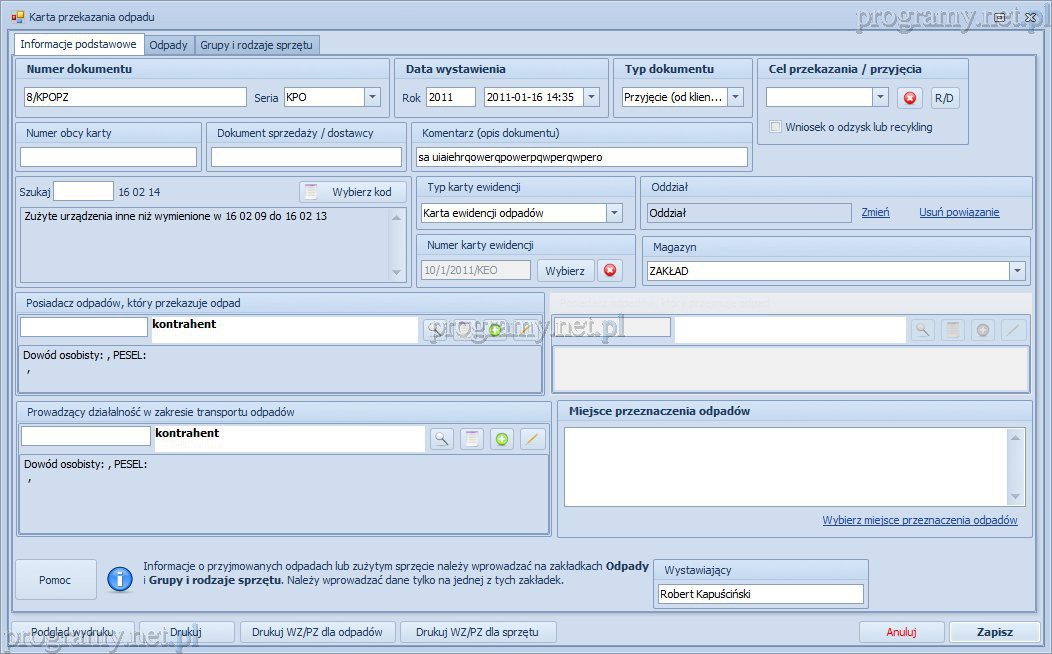1052x654 pixels.
Task: Open the Typ dokumentu dropdown
Action: [x=735, y=97]
